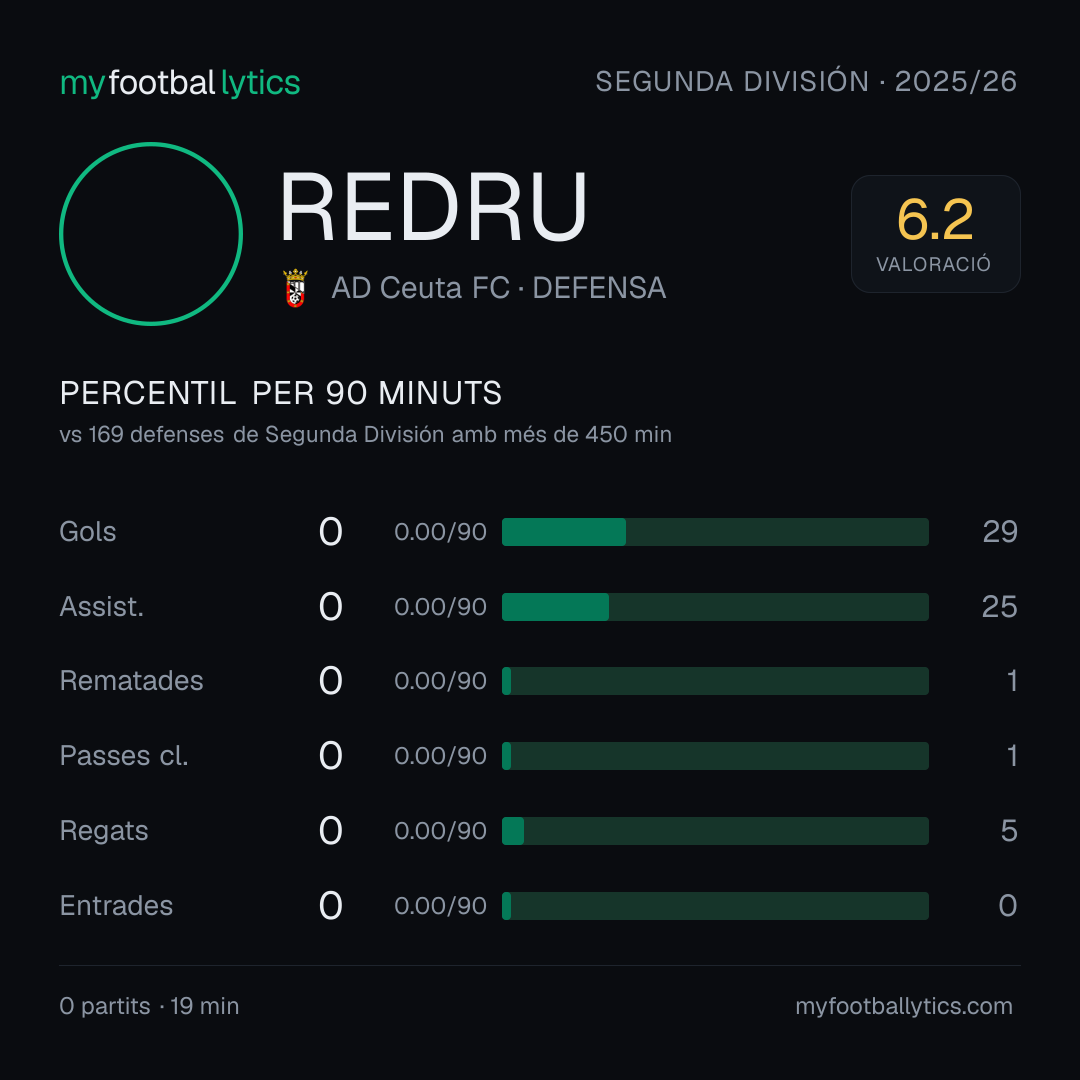Select the 6.2 Valoració rating badge
1080x1080 pixels.
coord(935,233)
